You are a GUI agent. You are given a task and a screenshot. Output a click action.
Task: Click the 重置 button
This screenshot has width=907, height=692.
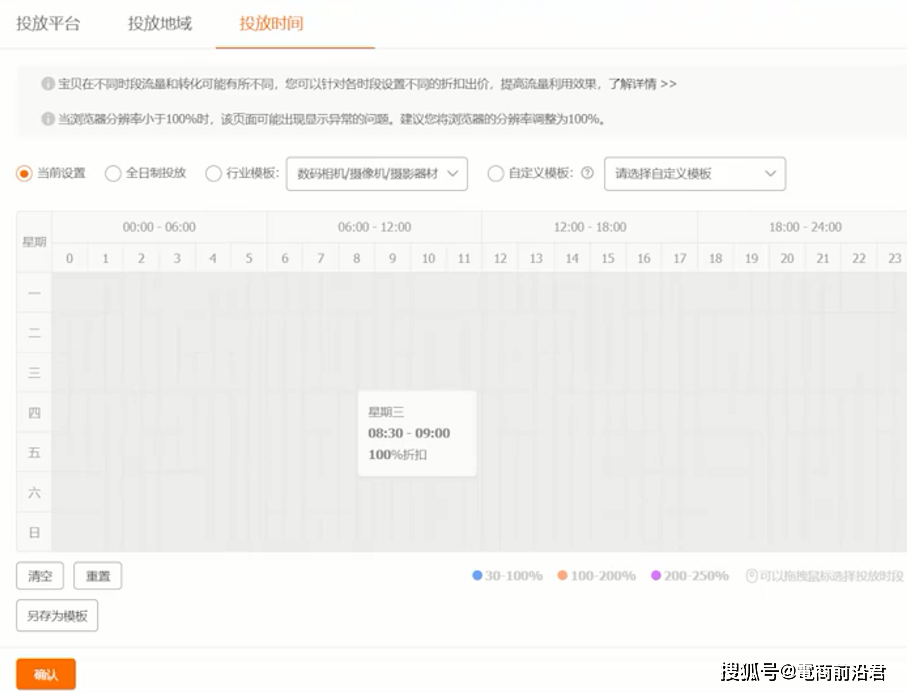click(98, 576)
